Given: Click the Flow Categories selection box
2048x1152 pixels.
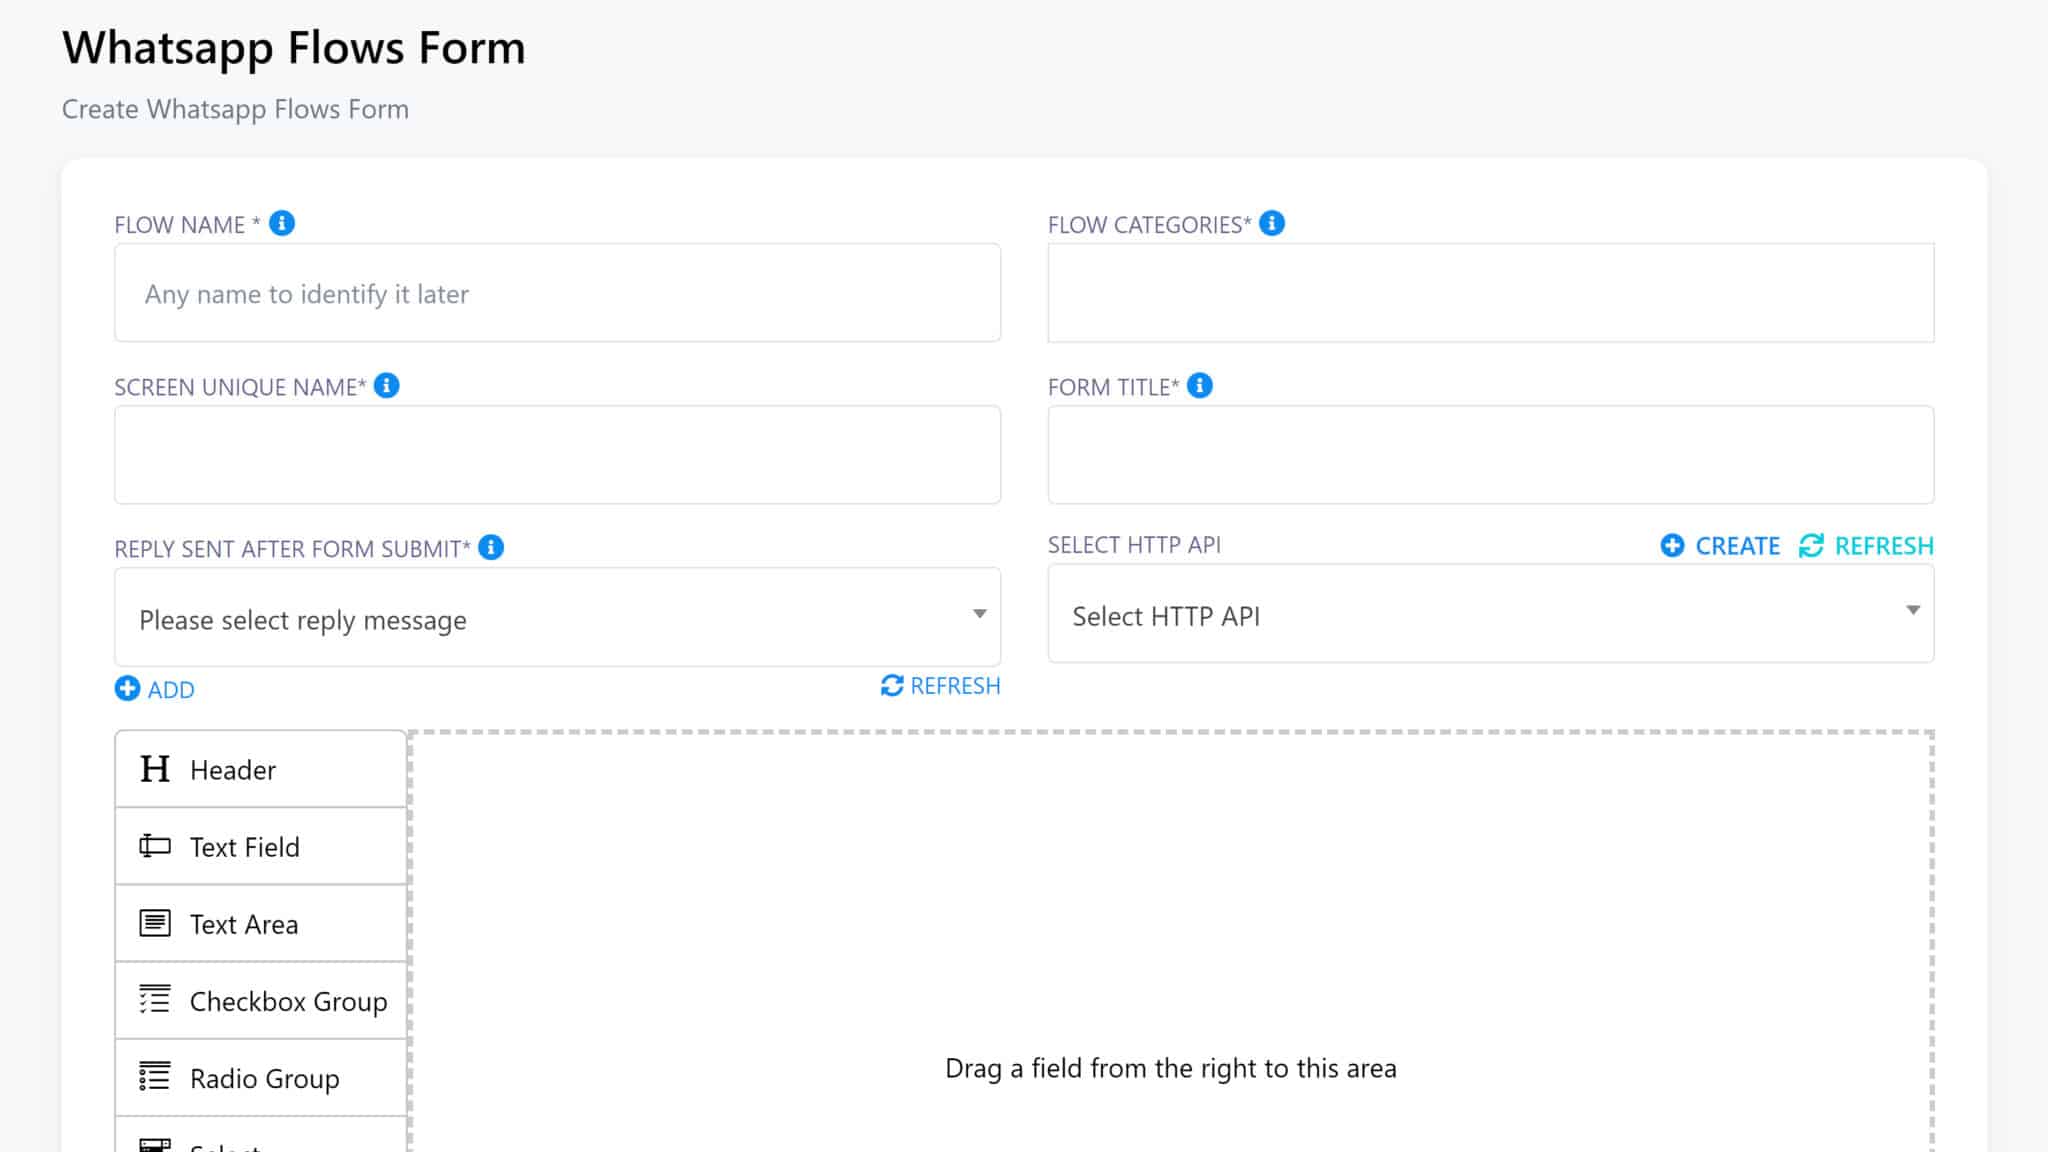Looking at the screenshot, I should (x=1490, y=293).
